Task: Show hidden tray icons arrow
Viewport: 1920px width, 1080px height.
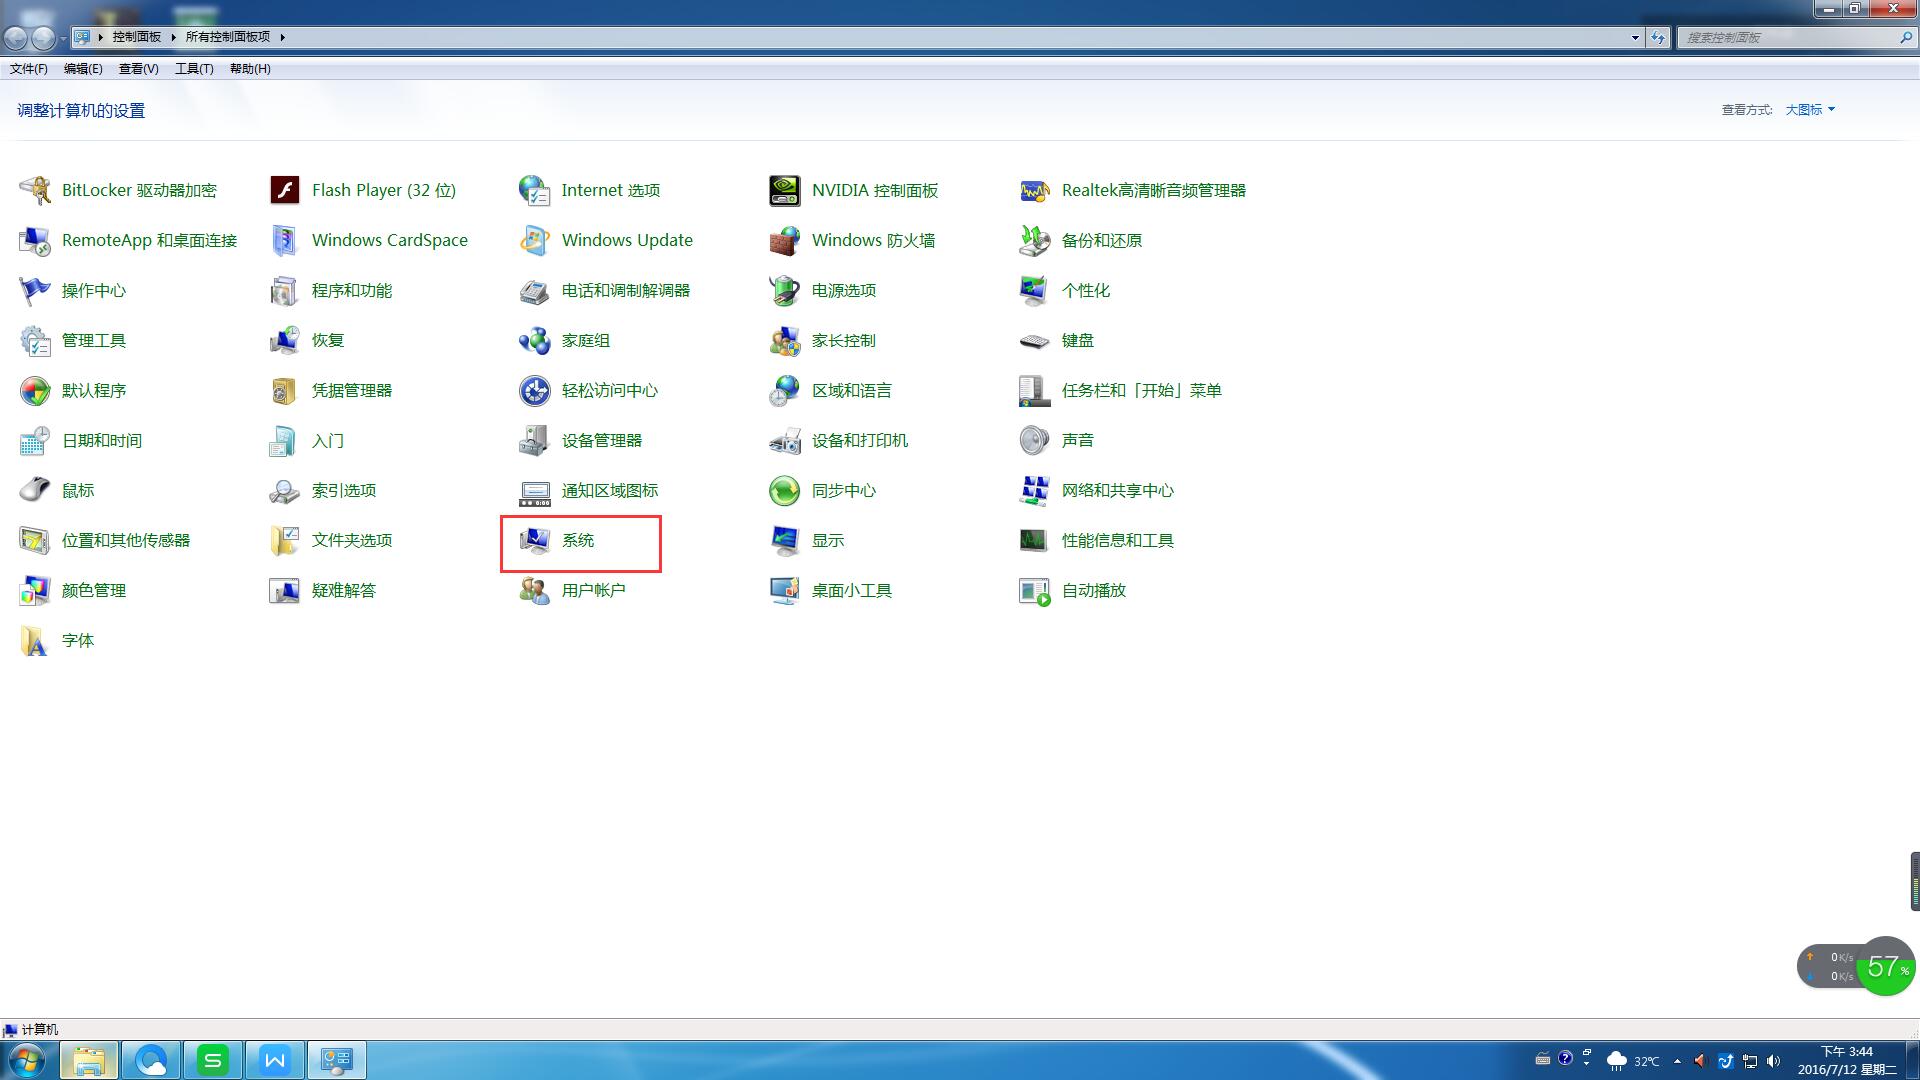Action: pos(1677,1061)
